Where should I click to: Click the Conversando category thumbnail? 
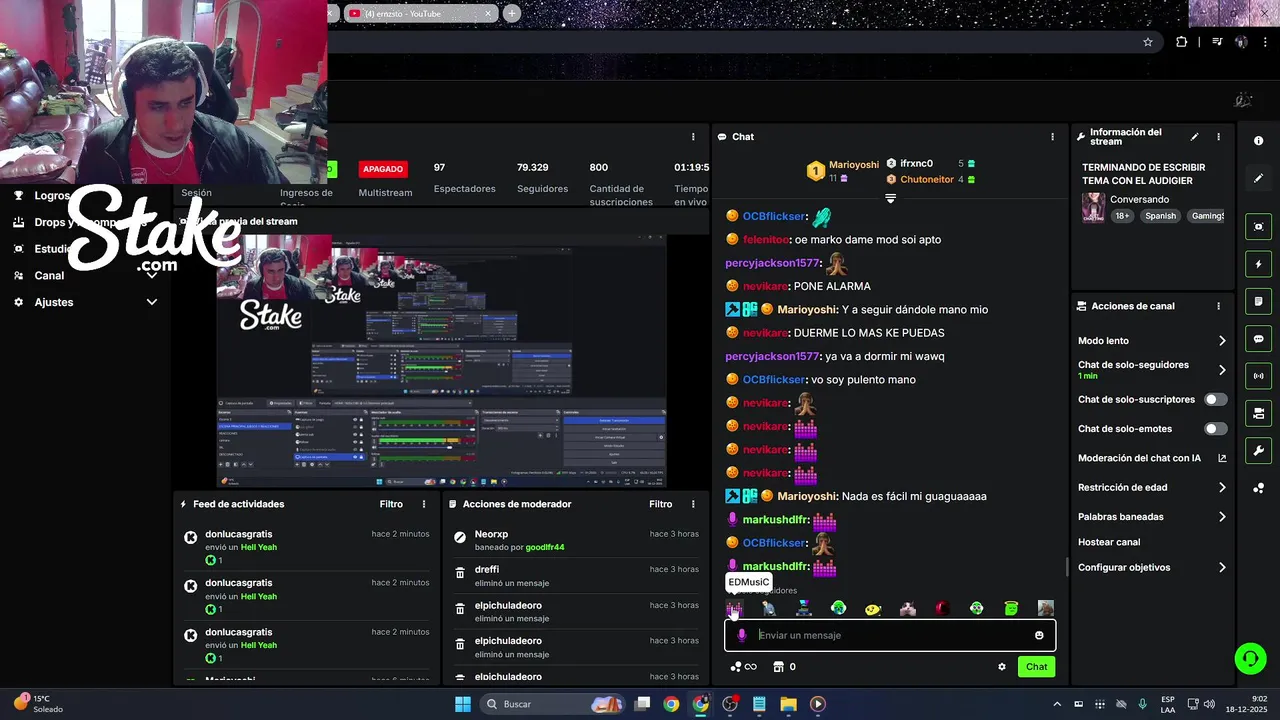coord(1093,207)
